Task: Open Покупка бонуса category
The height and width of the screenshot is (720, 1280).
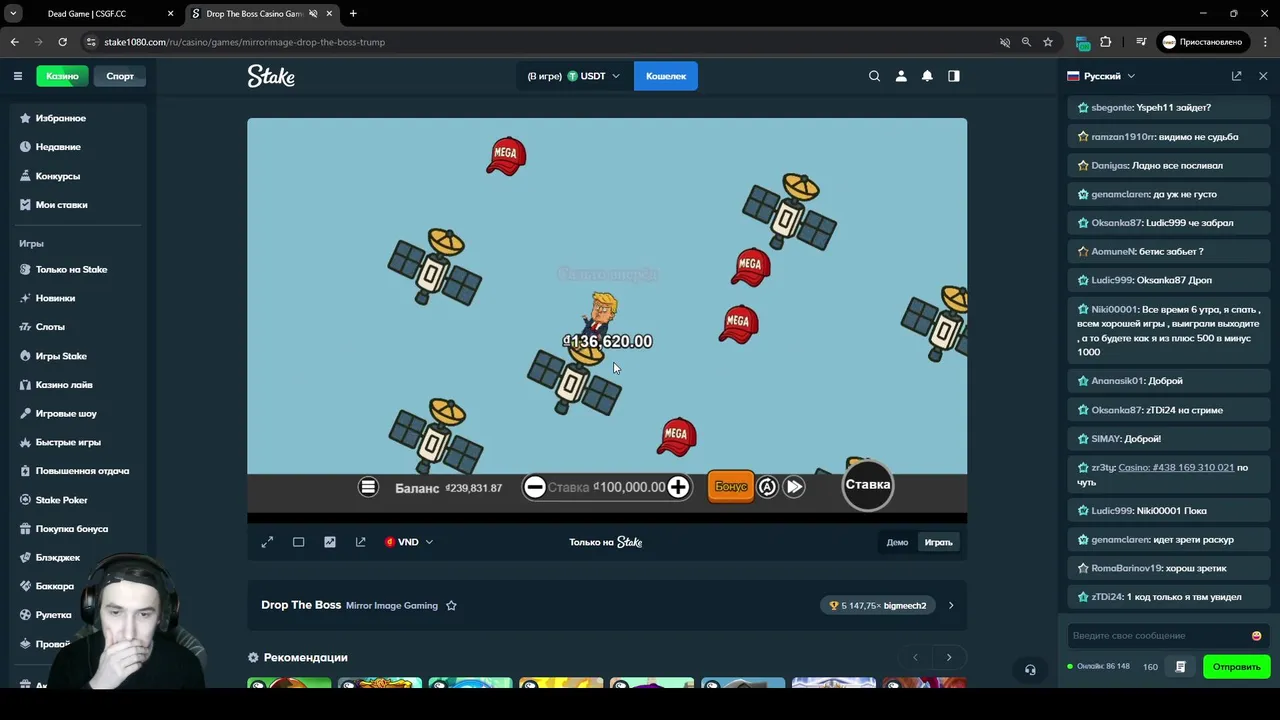Action: [78, 529]
